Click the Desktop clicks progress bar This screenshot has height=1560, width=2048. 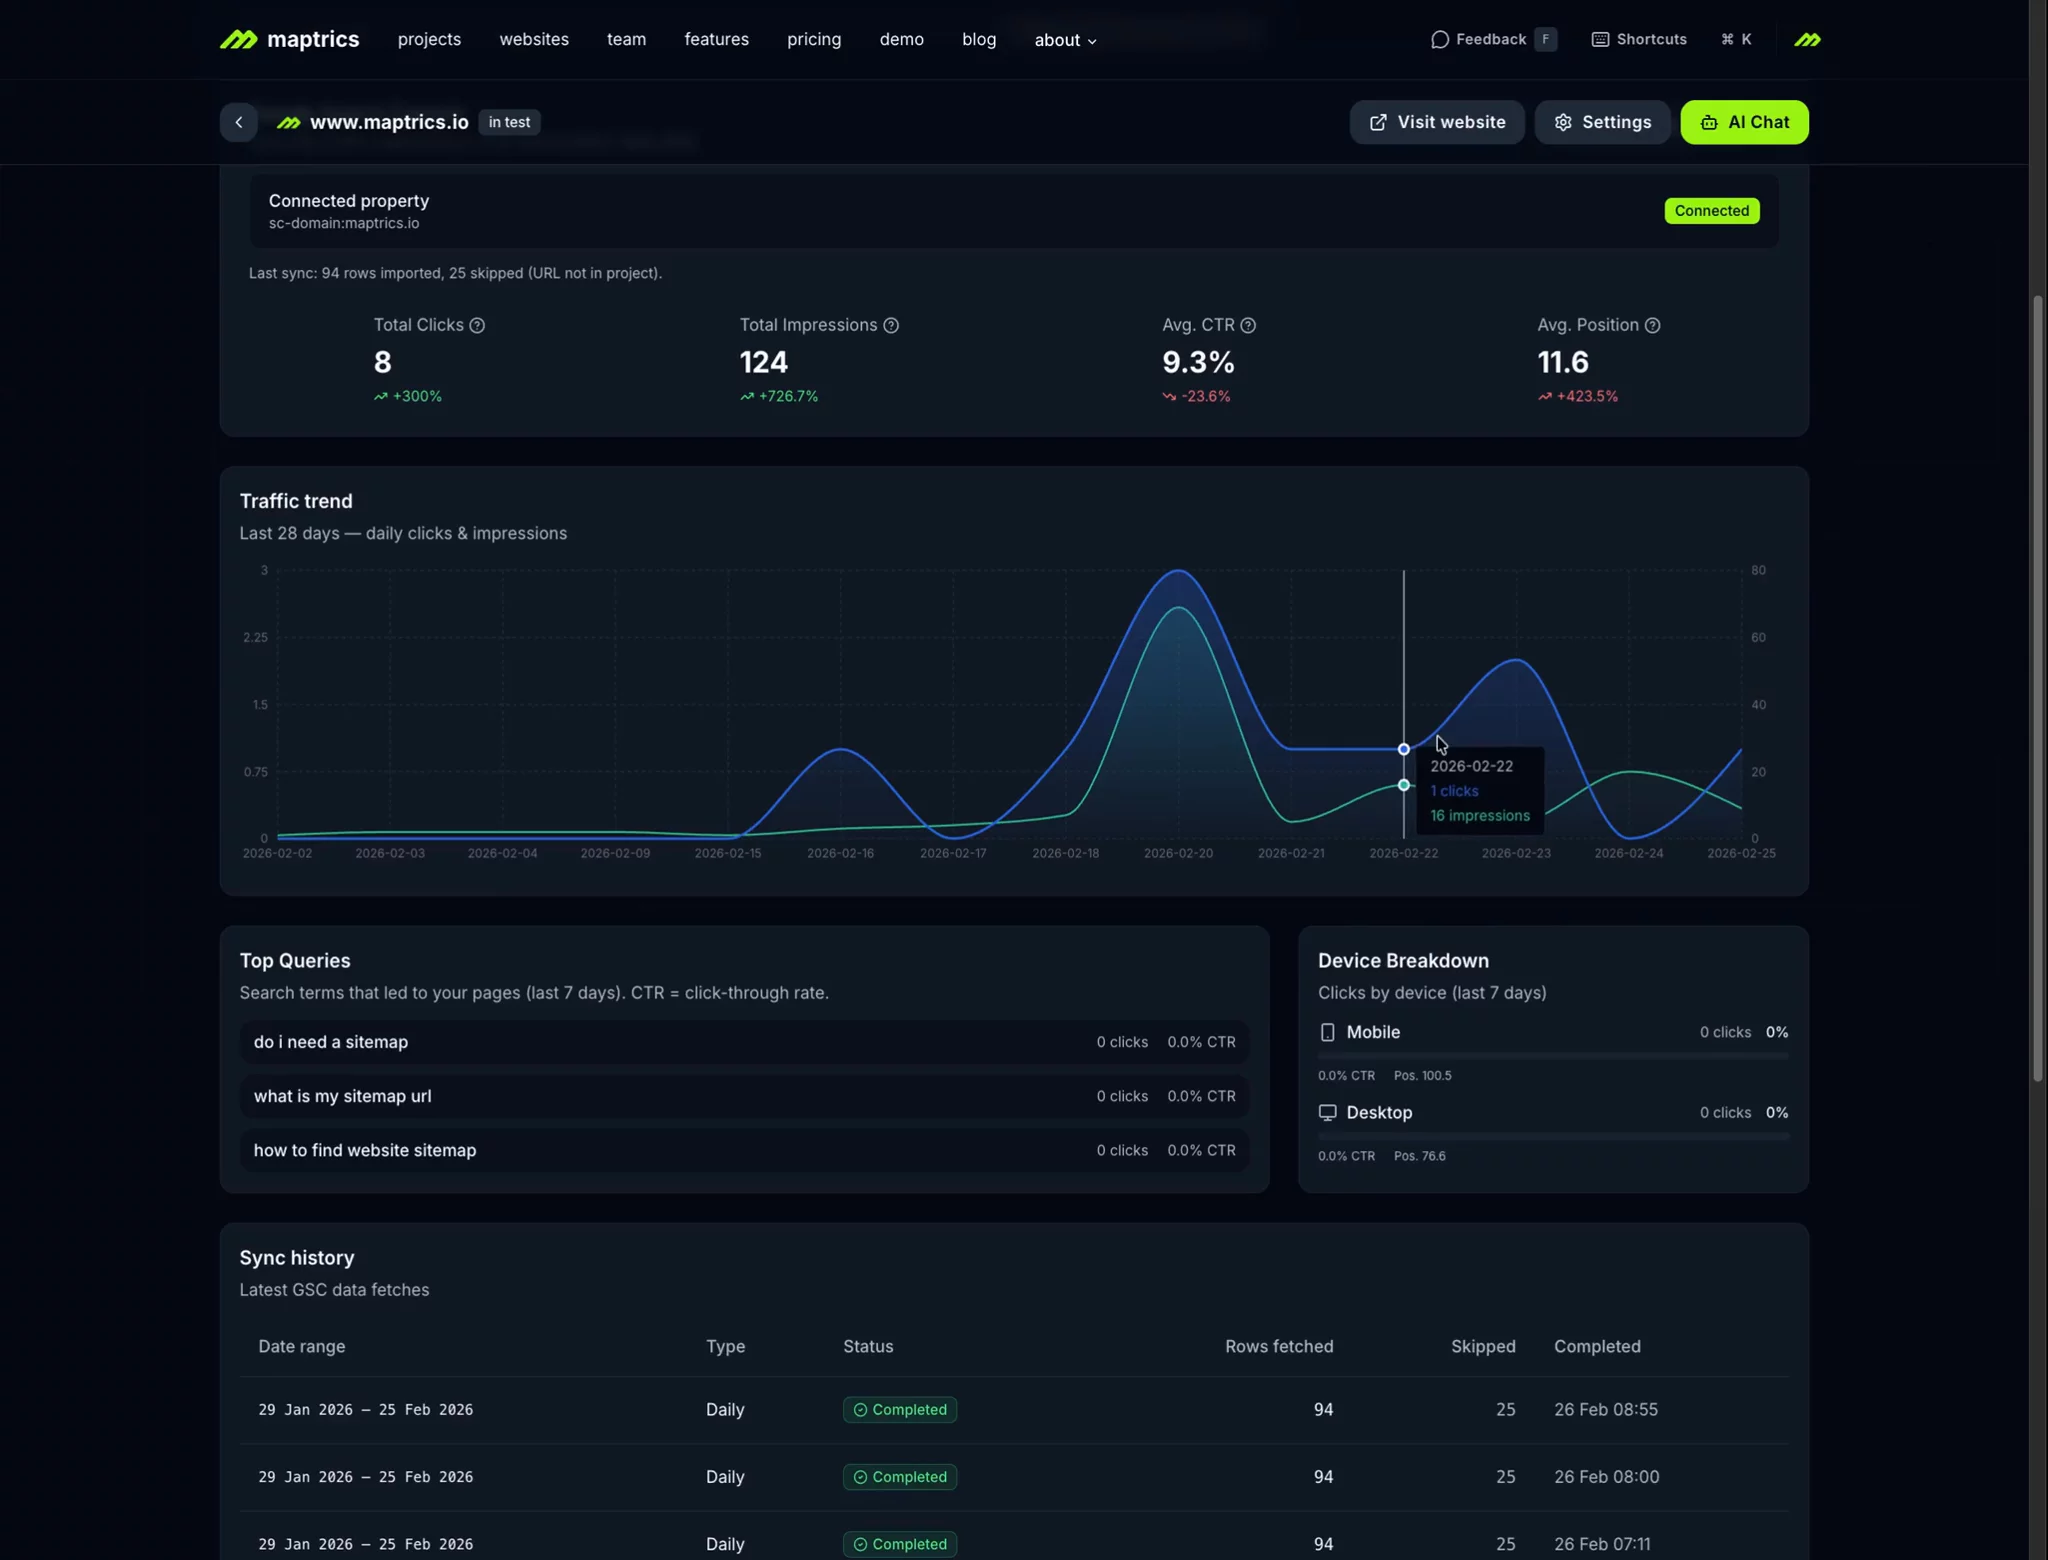[1553, 1136]
